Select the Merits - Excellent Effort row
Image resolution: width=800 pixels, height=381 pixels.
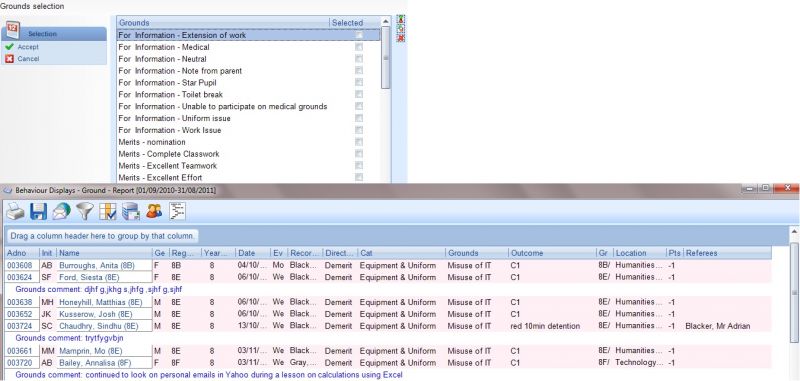pos(248,177)
